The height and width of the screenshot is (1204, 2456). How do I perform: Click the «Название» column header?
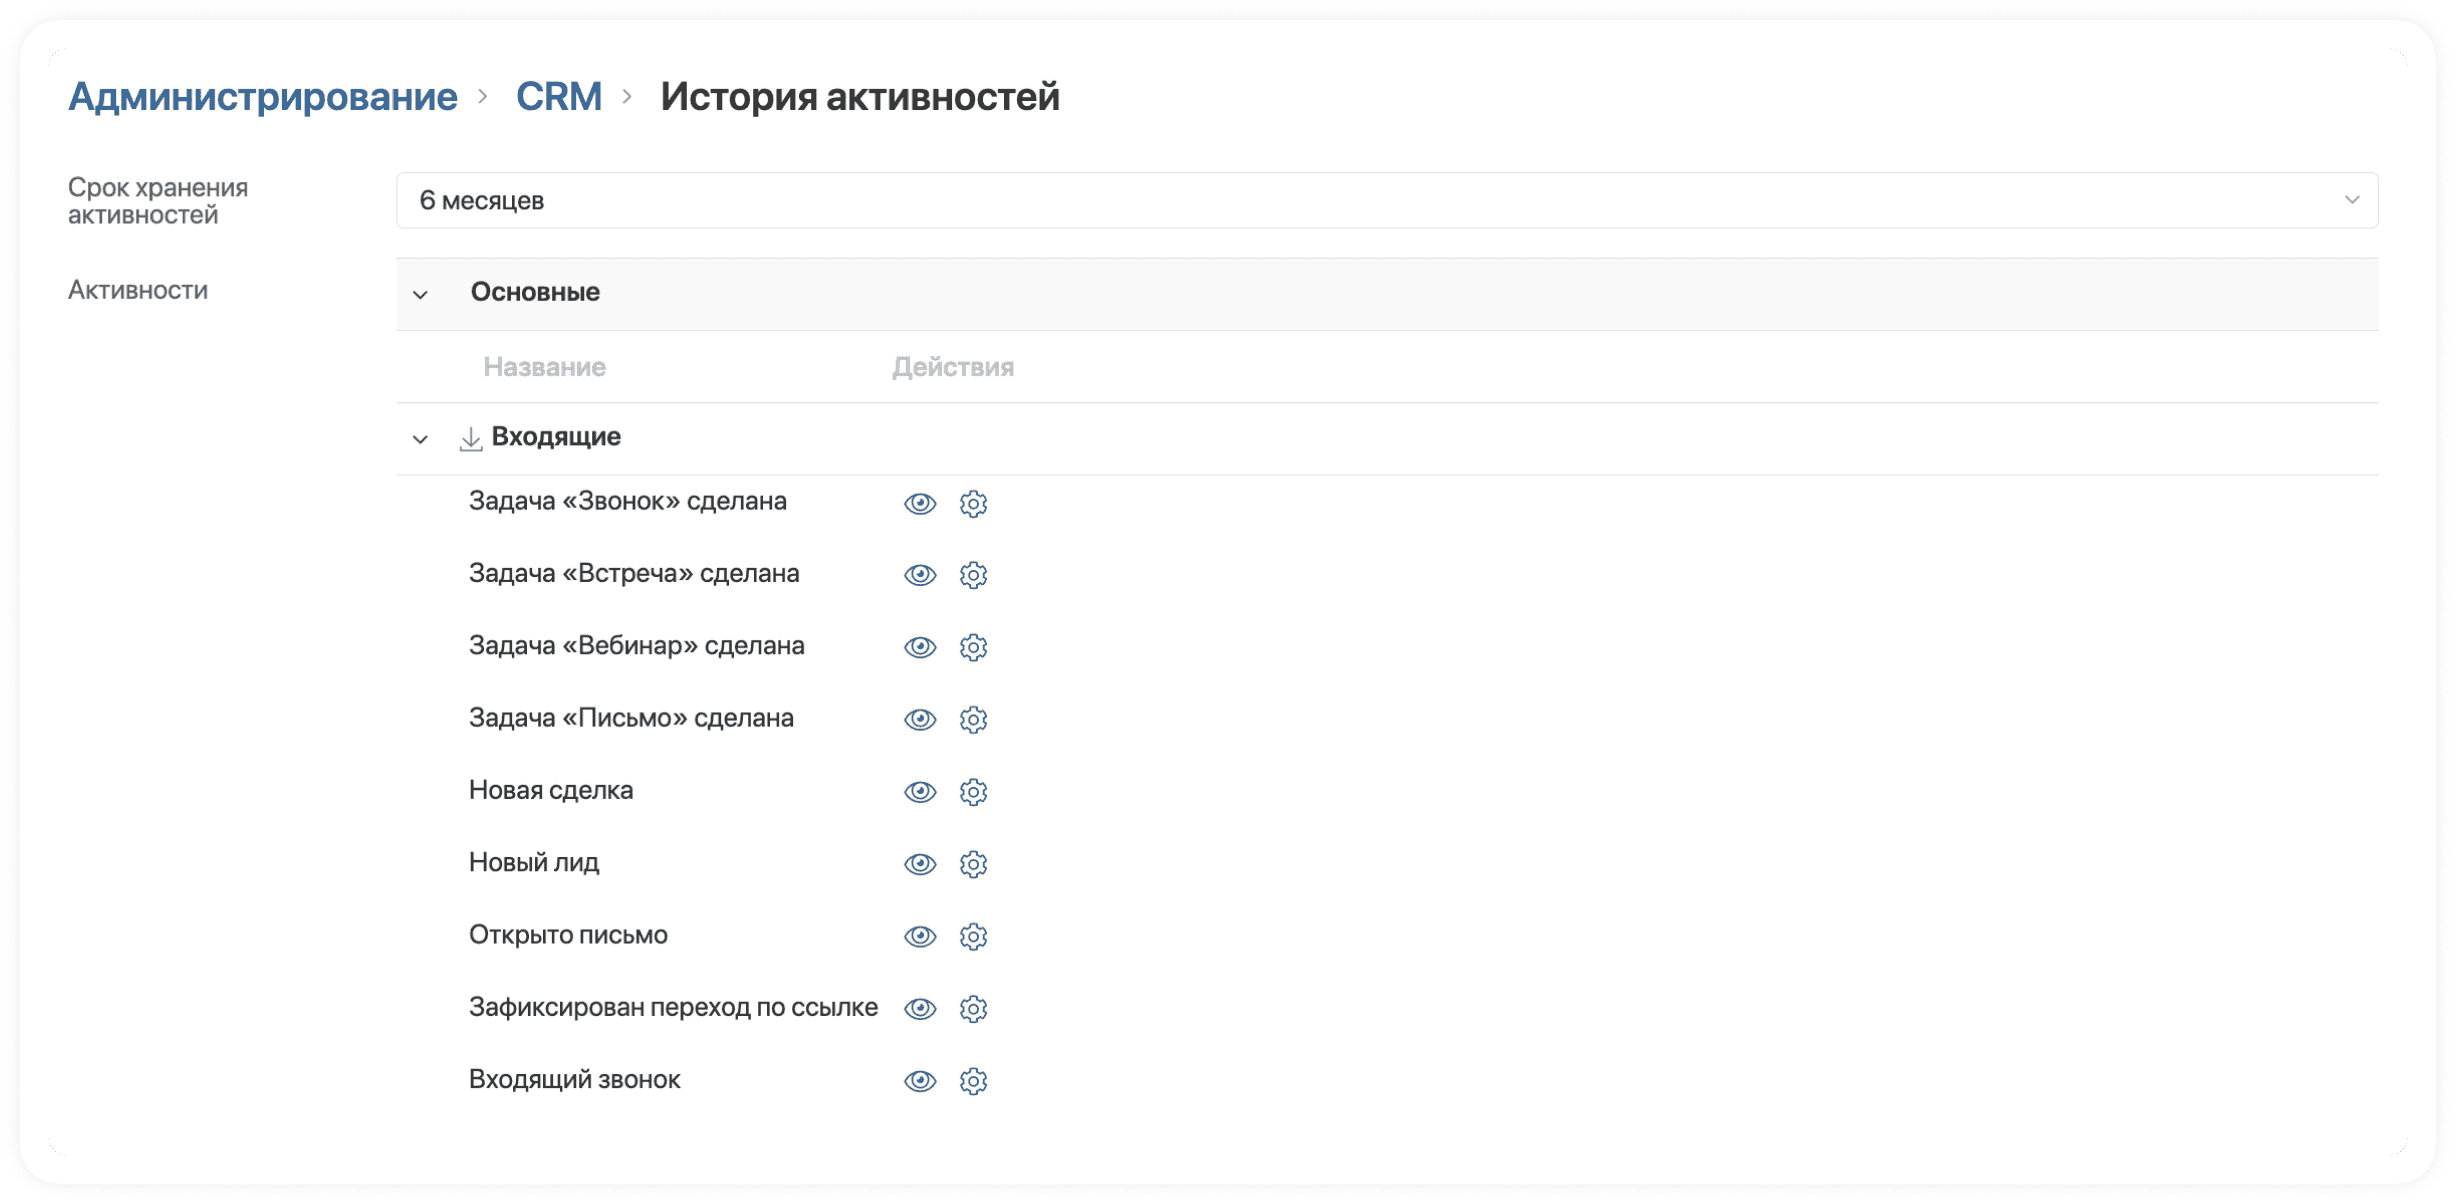pos(545,366)
